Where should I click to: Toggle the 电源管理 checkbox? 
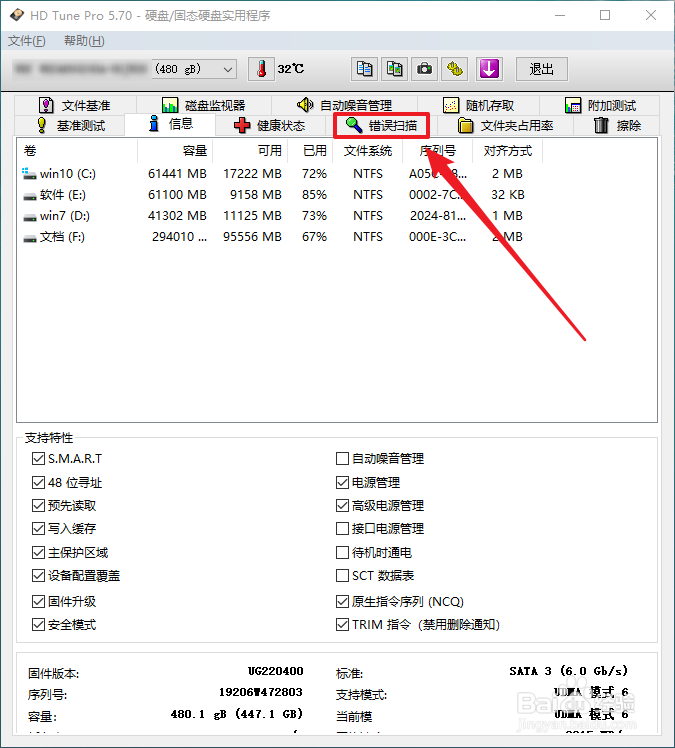pos(342,482)
